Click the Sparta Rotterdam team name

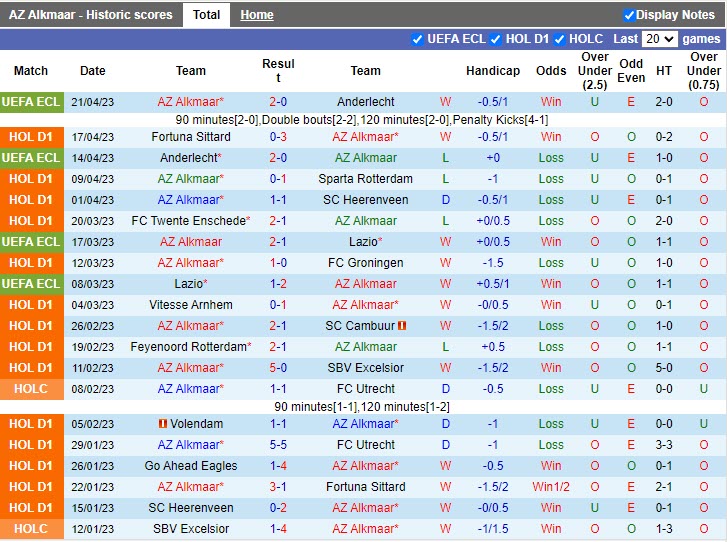(x=366, y=179)
